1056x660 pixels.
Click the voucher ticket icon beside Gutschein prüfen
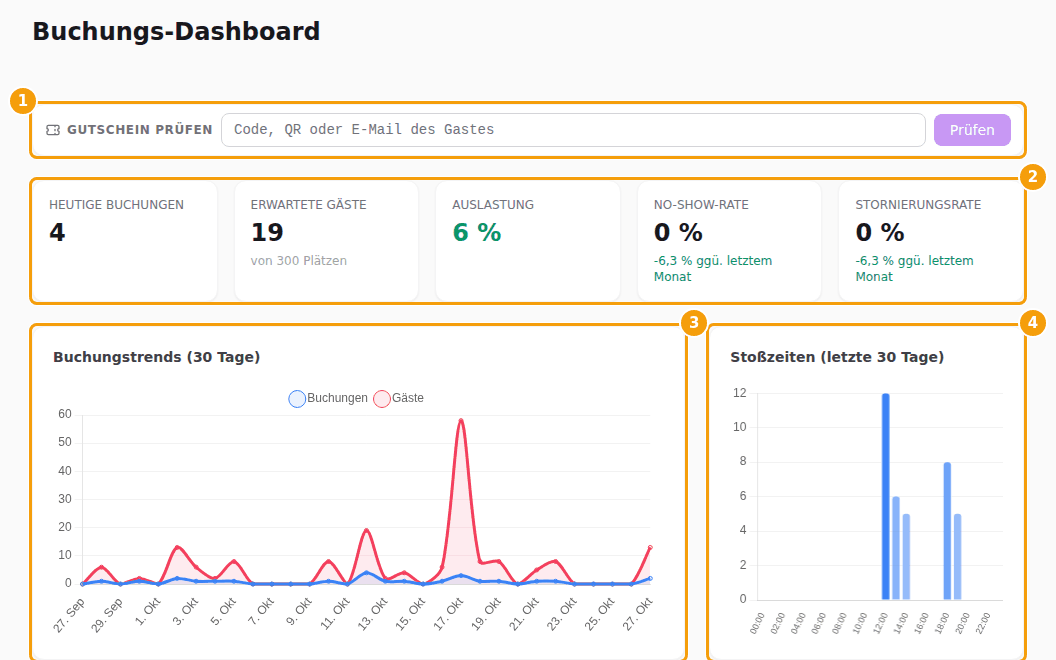click(x=53, y=130)
